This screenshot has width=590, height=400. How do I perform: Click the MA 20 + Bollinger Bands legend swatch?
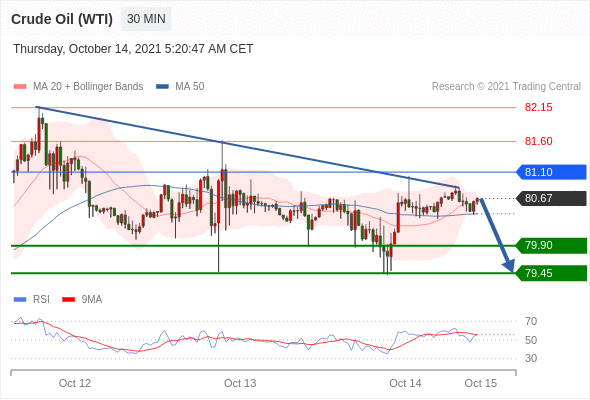pyautogui.click(x=20, y=87)
